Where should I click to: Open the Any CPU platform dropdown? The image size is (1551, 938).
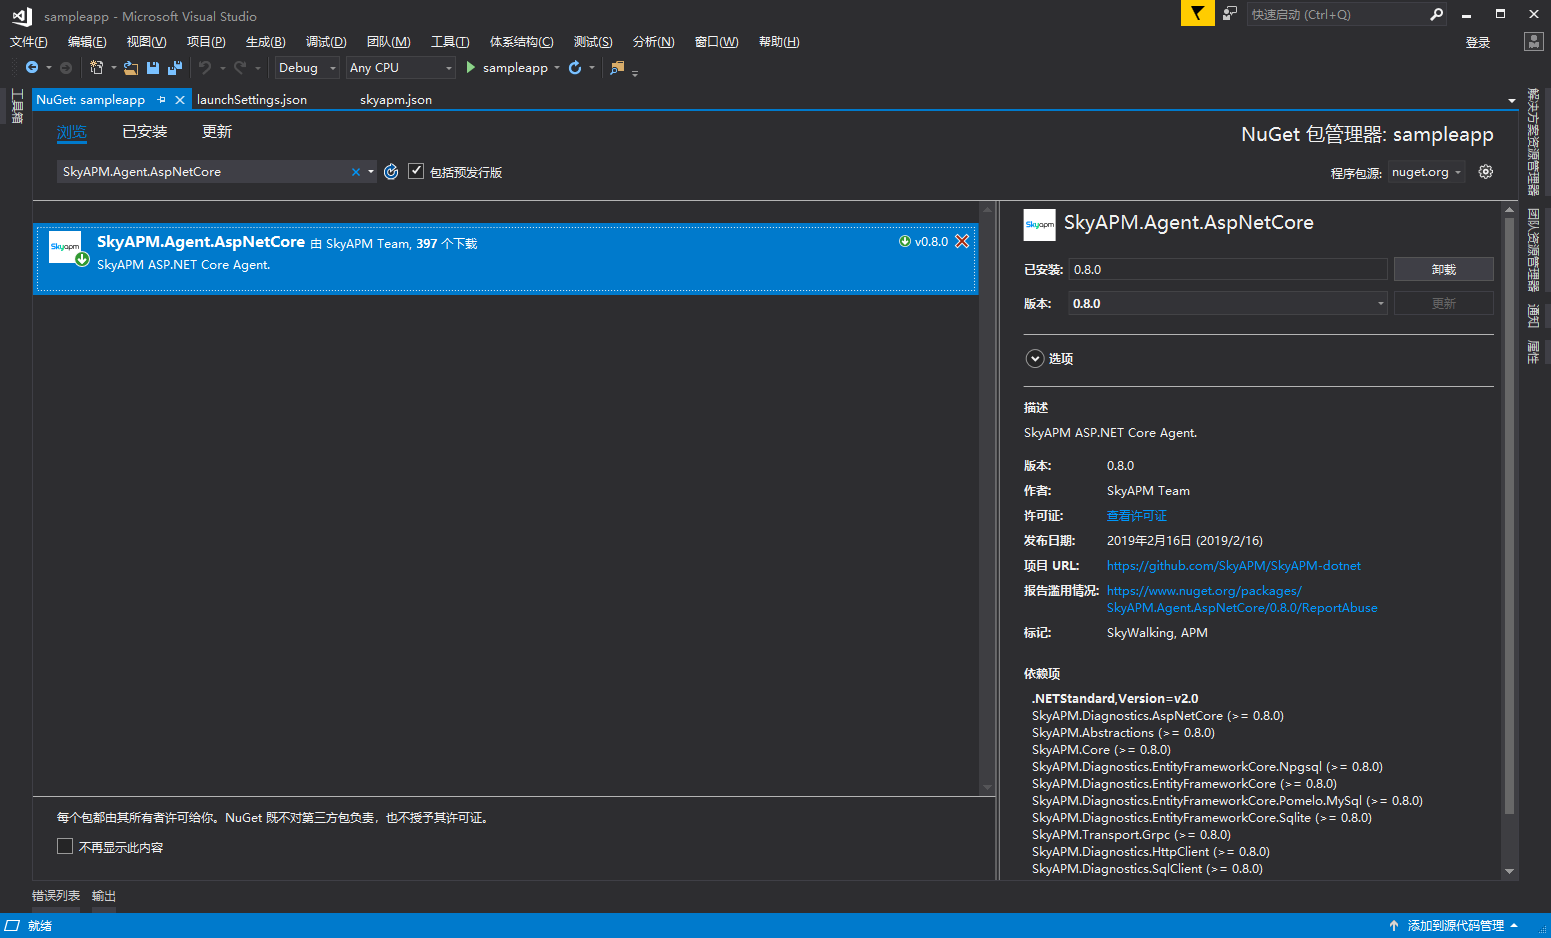401,67
